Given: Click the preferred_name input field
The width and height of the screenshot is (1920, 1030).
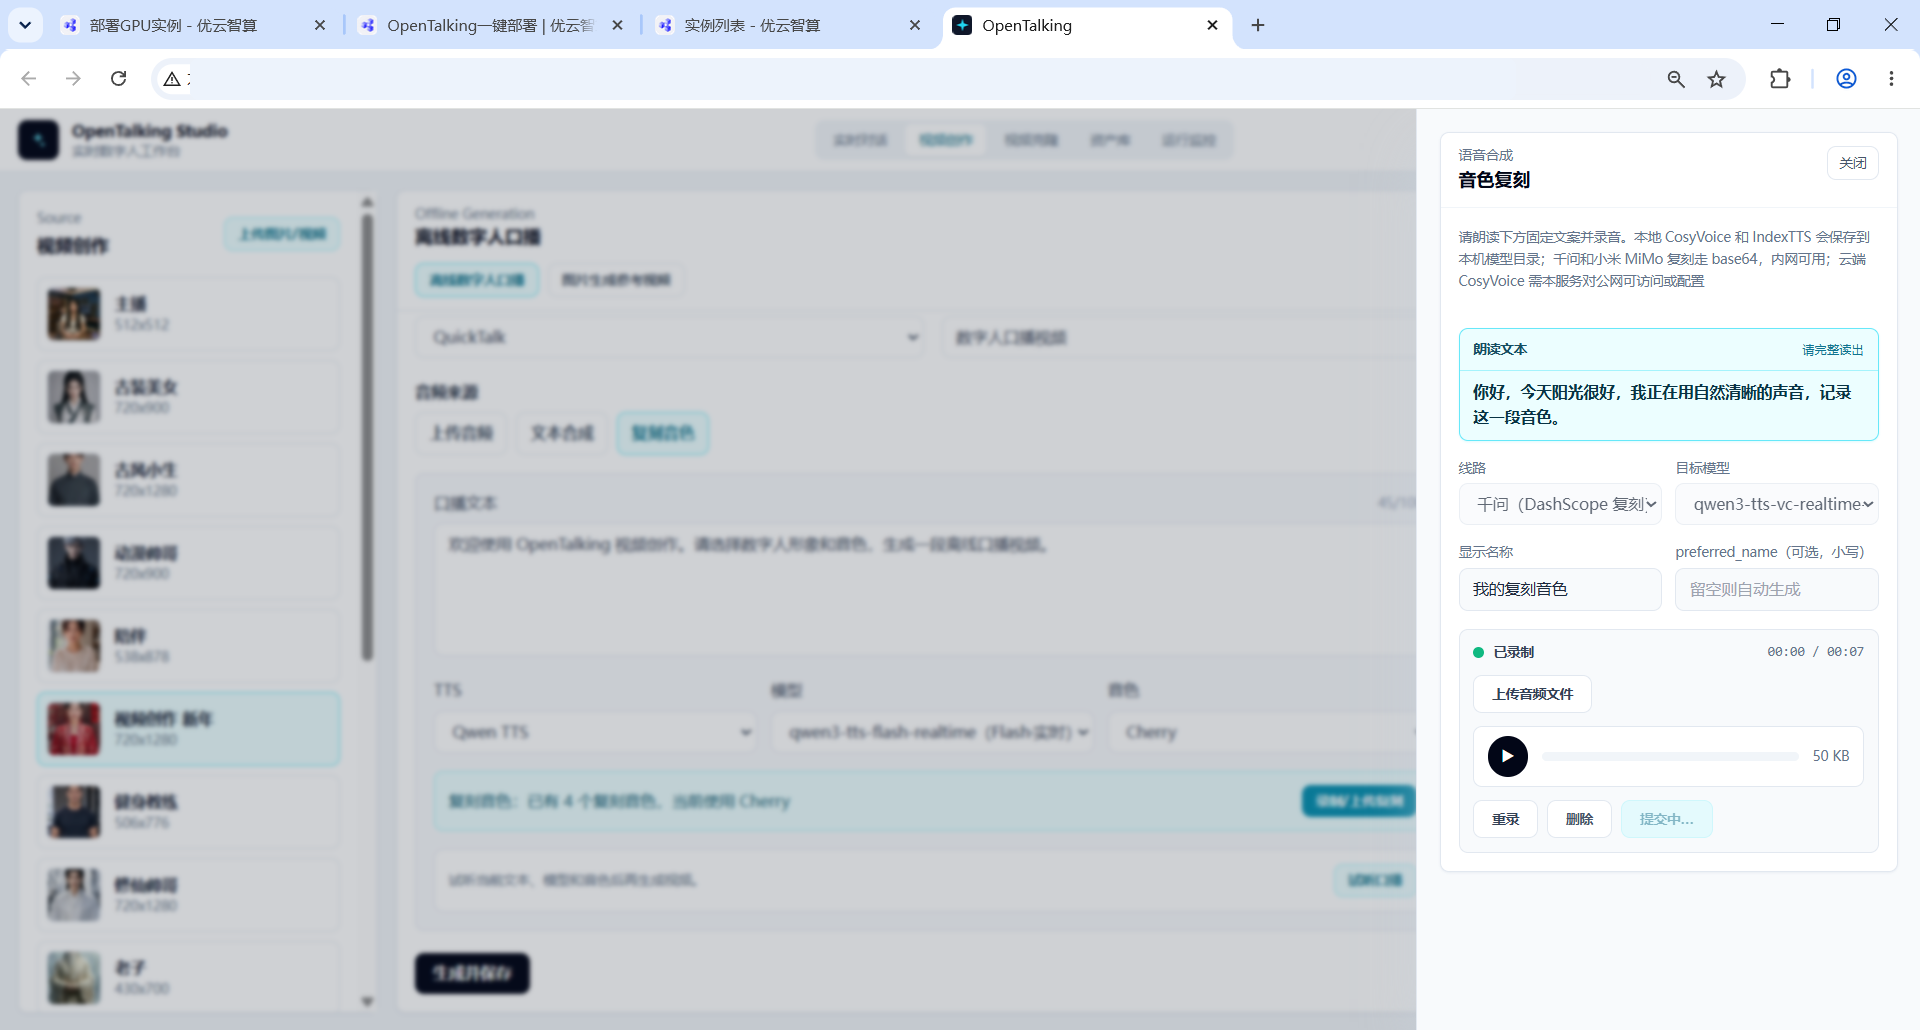Looking at the screenshot, I should [x=1777, y=589].
